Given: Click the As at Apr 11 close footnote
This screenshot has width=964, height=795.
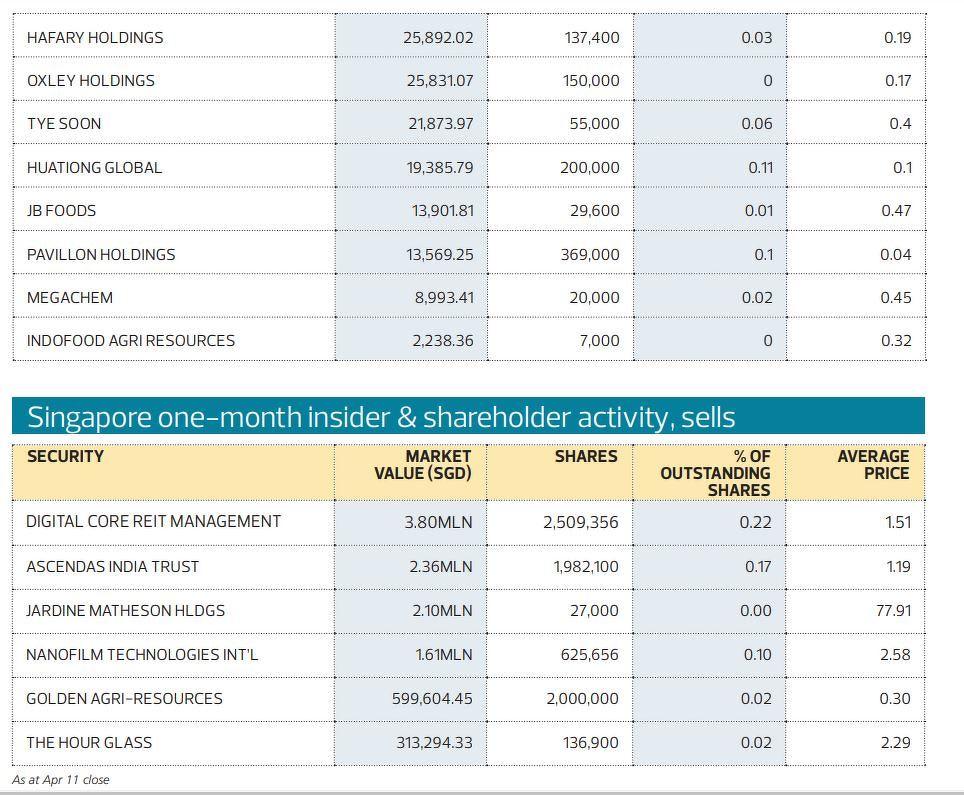Looking at the screenshot, I should 62,780.
